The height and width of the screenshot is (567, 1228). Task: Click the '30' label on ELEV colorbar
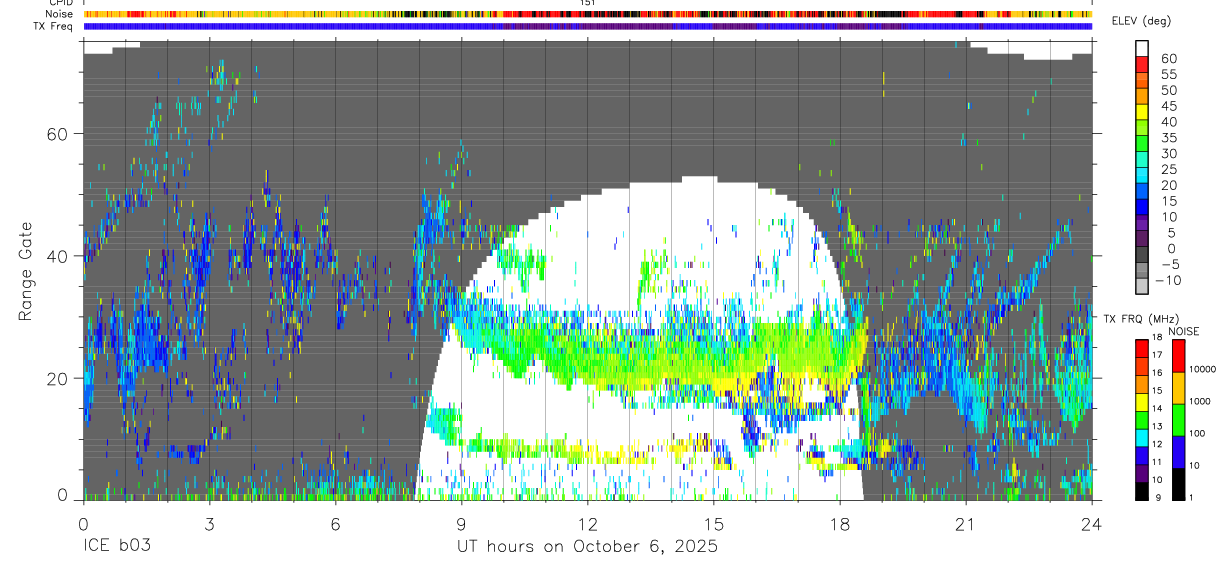click(1167, 154)
